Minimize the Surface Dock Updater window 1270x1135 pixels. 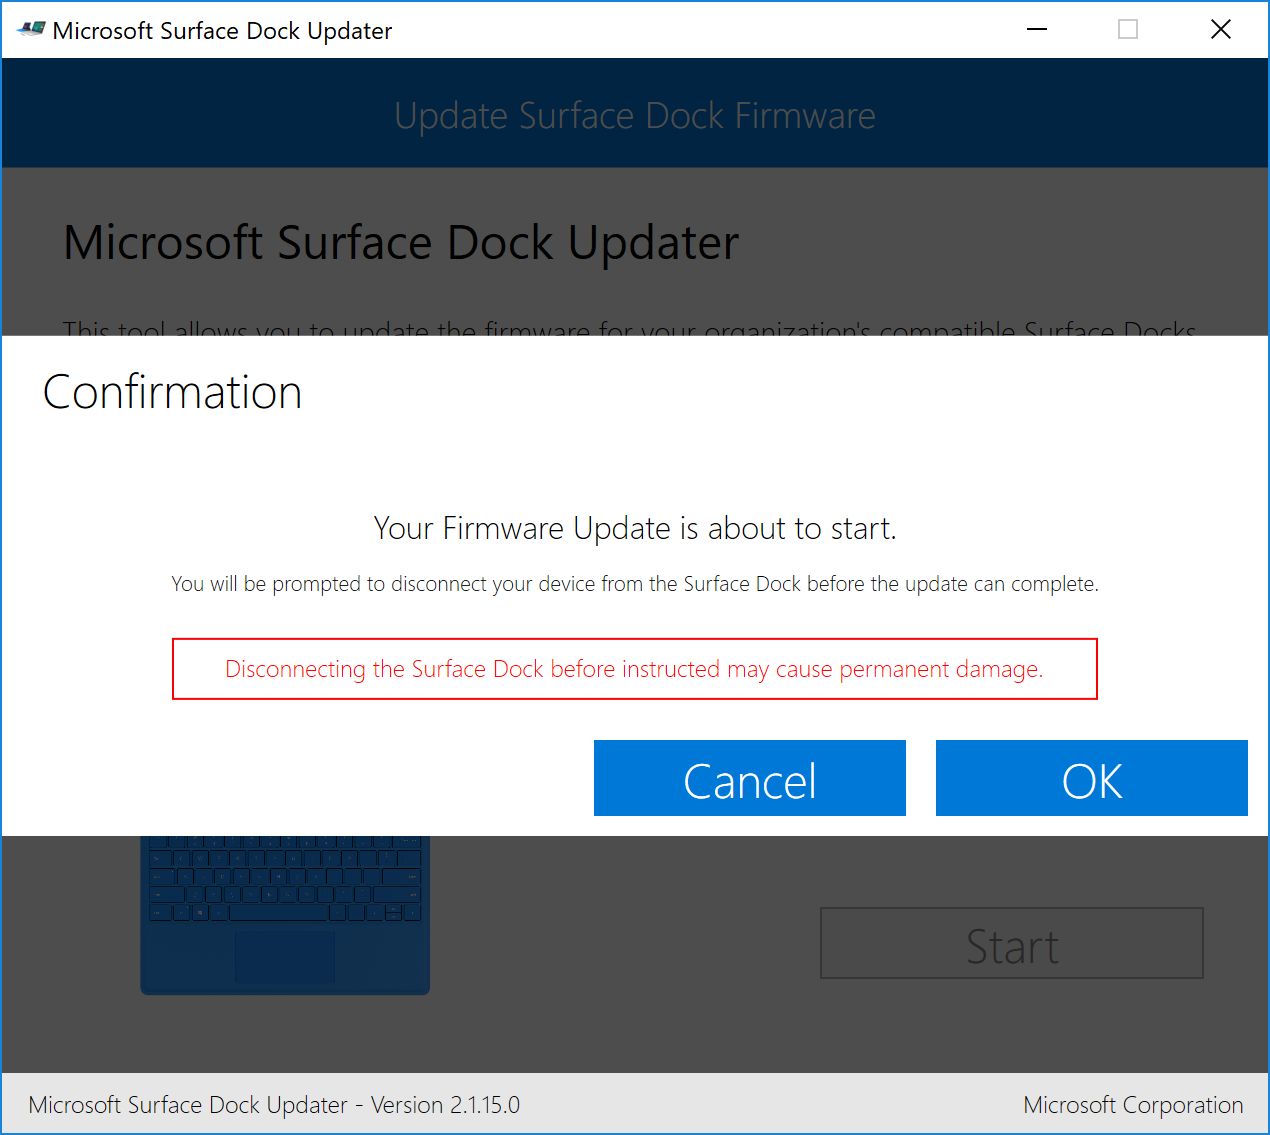1037,30
